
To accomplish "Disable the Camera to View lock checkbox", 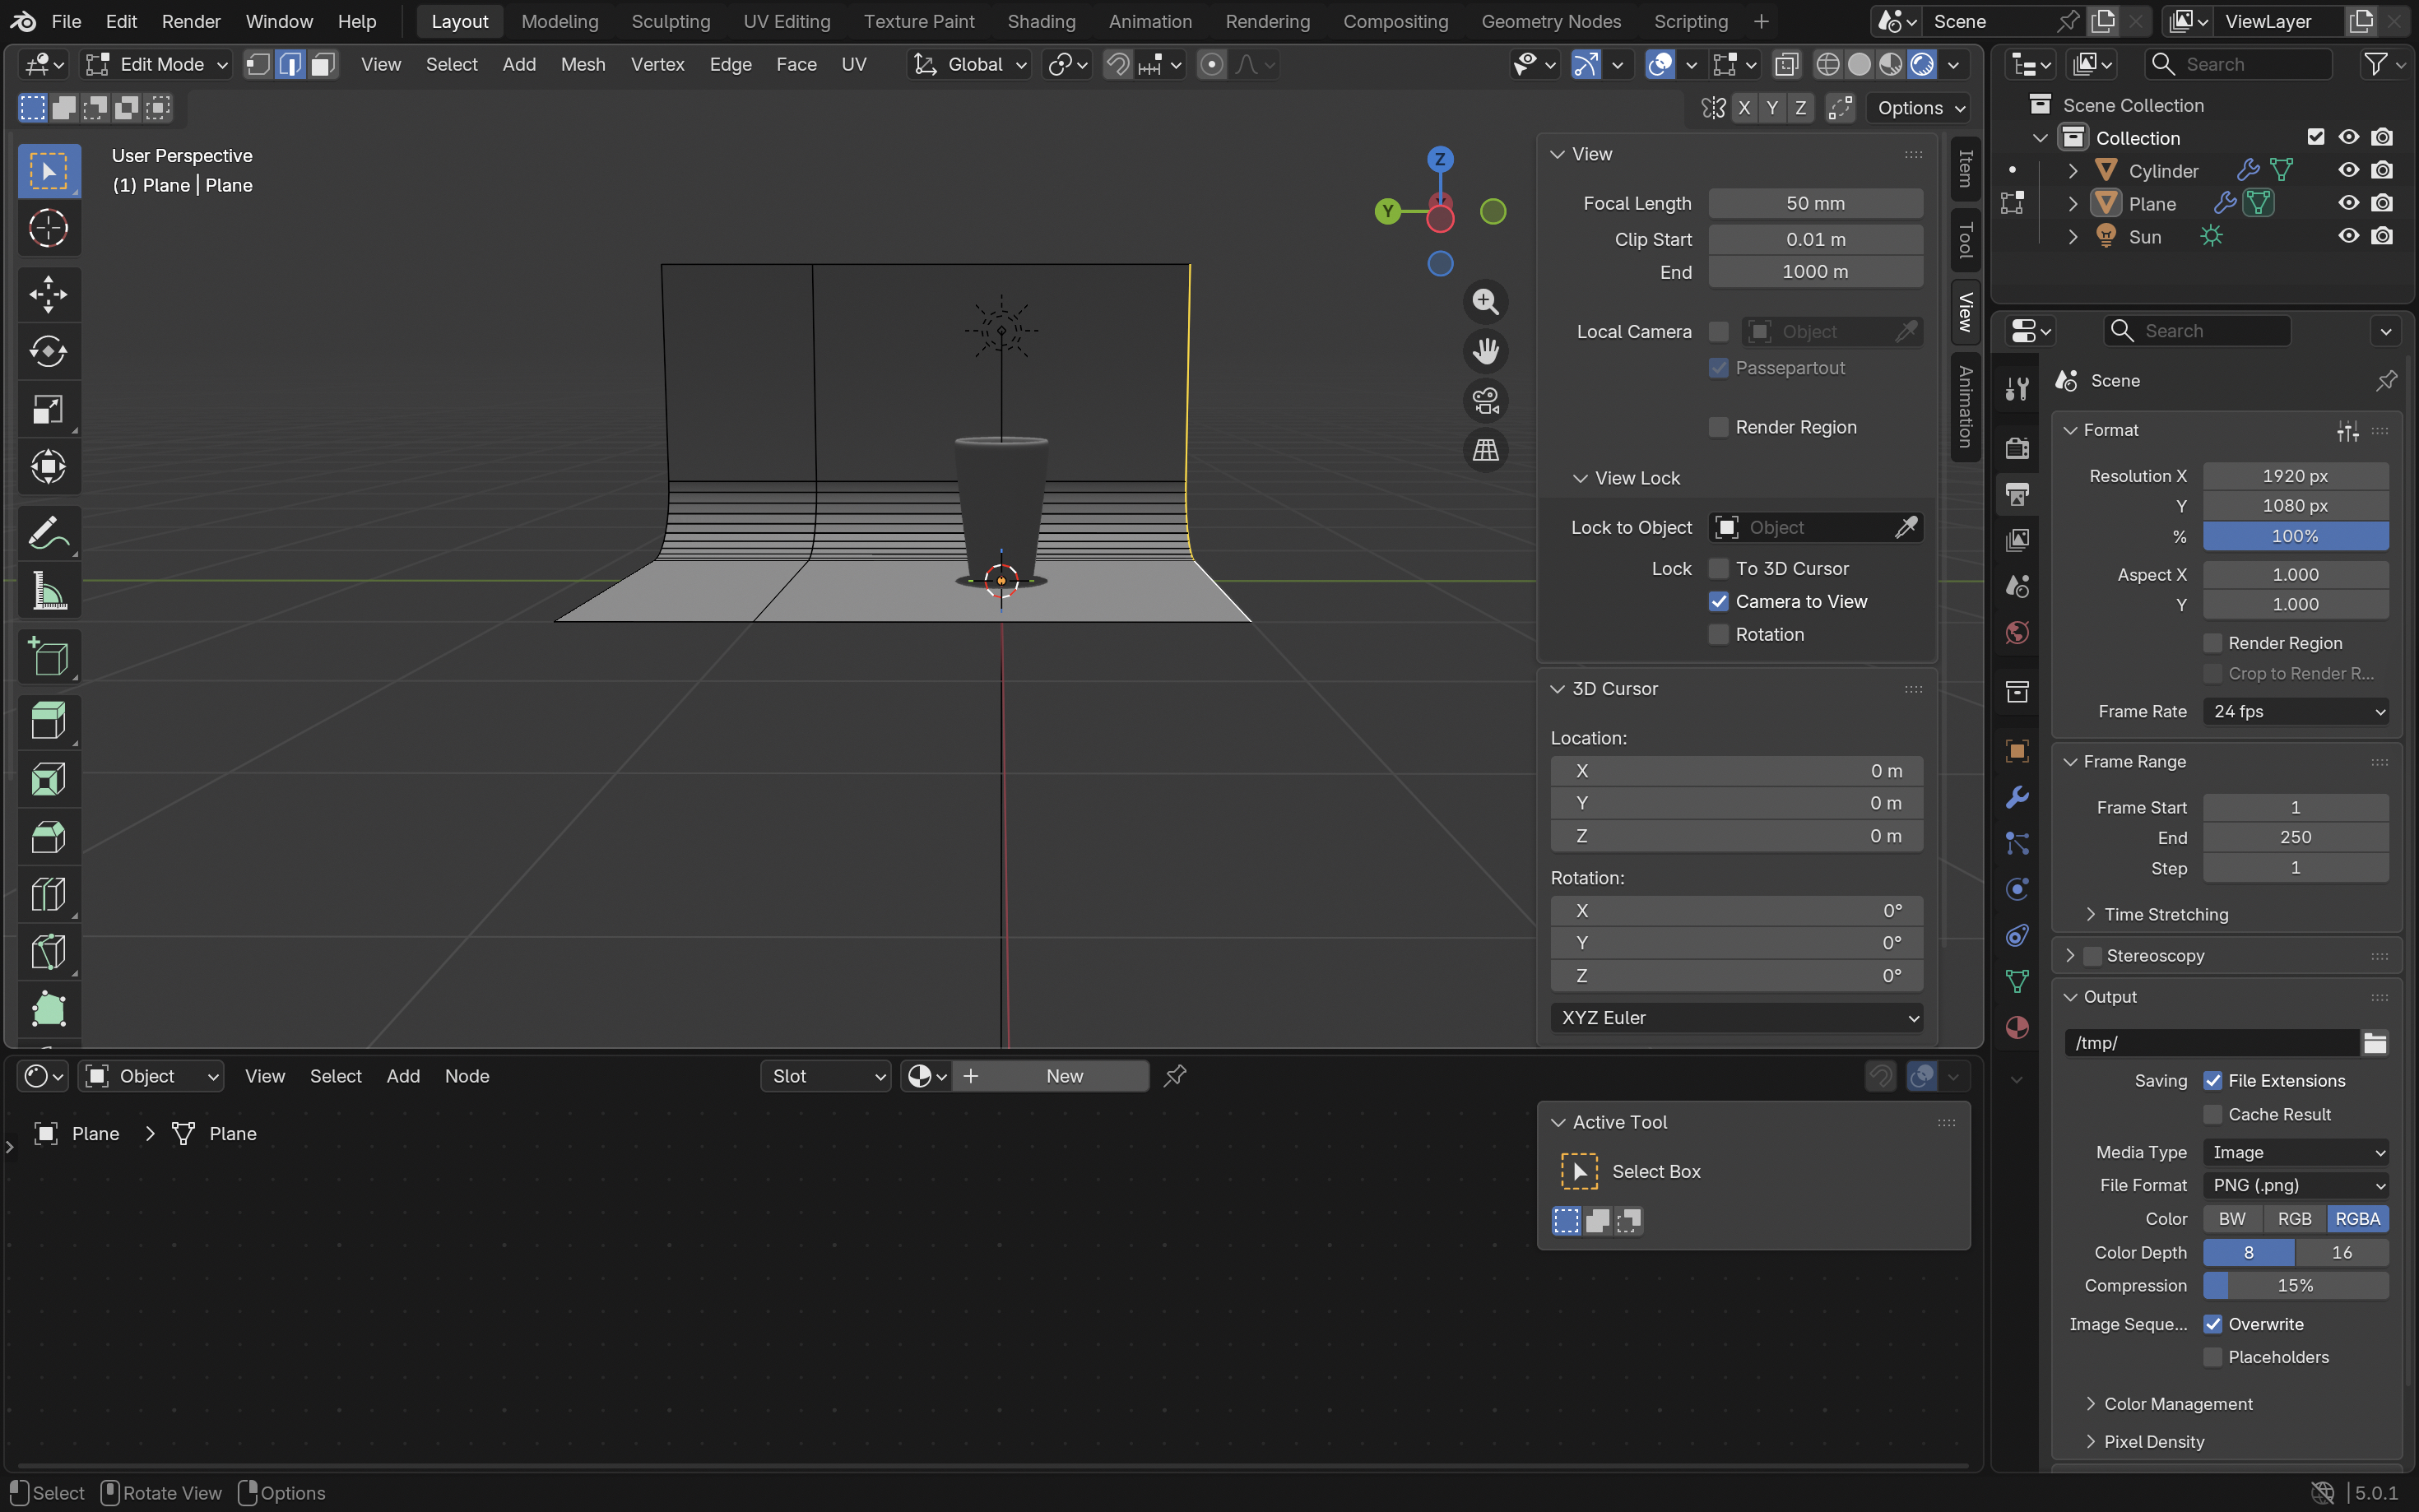I will 1718,601.
